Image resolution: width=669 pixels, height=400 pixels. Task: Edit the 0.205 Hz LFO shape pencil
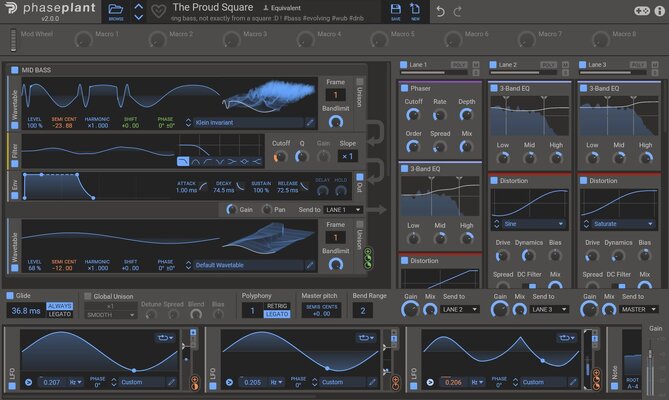(x=372, y=382)
